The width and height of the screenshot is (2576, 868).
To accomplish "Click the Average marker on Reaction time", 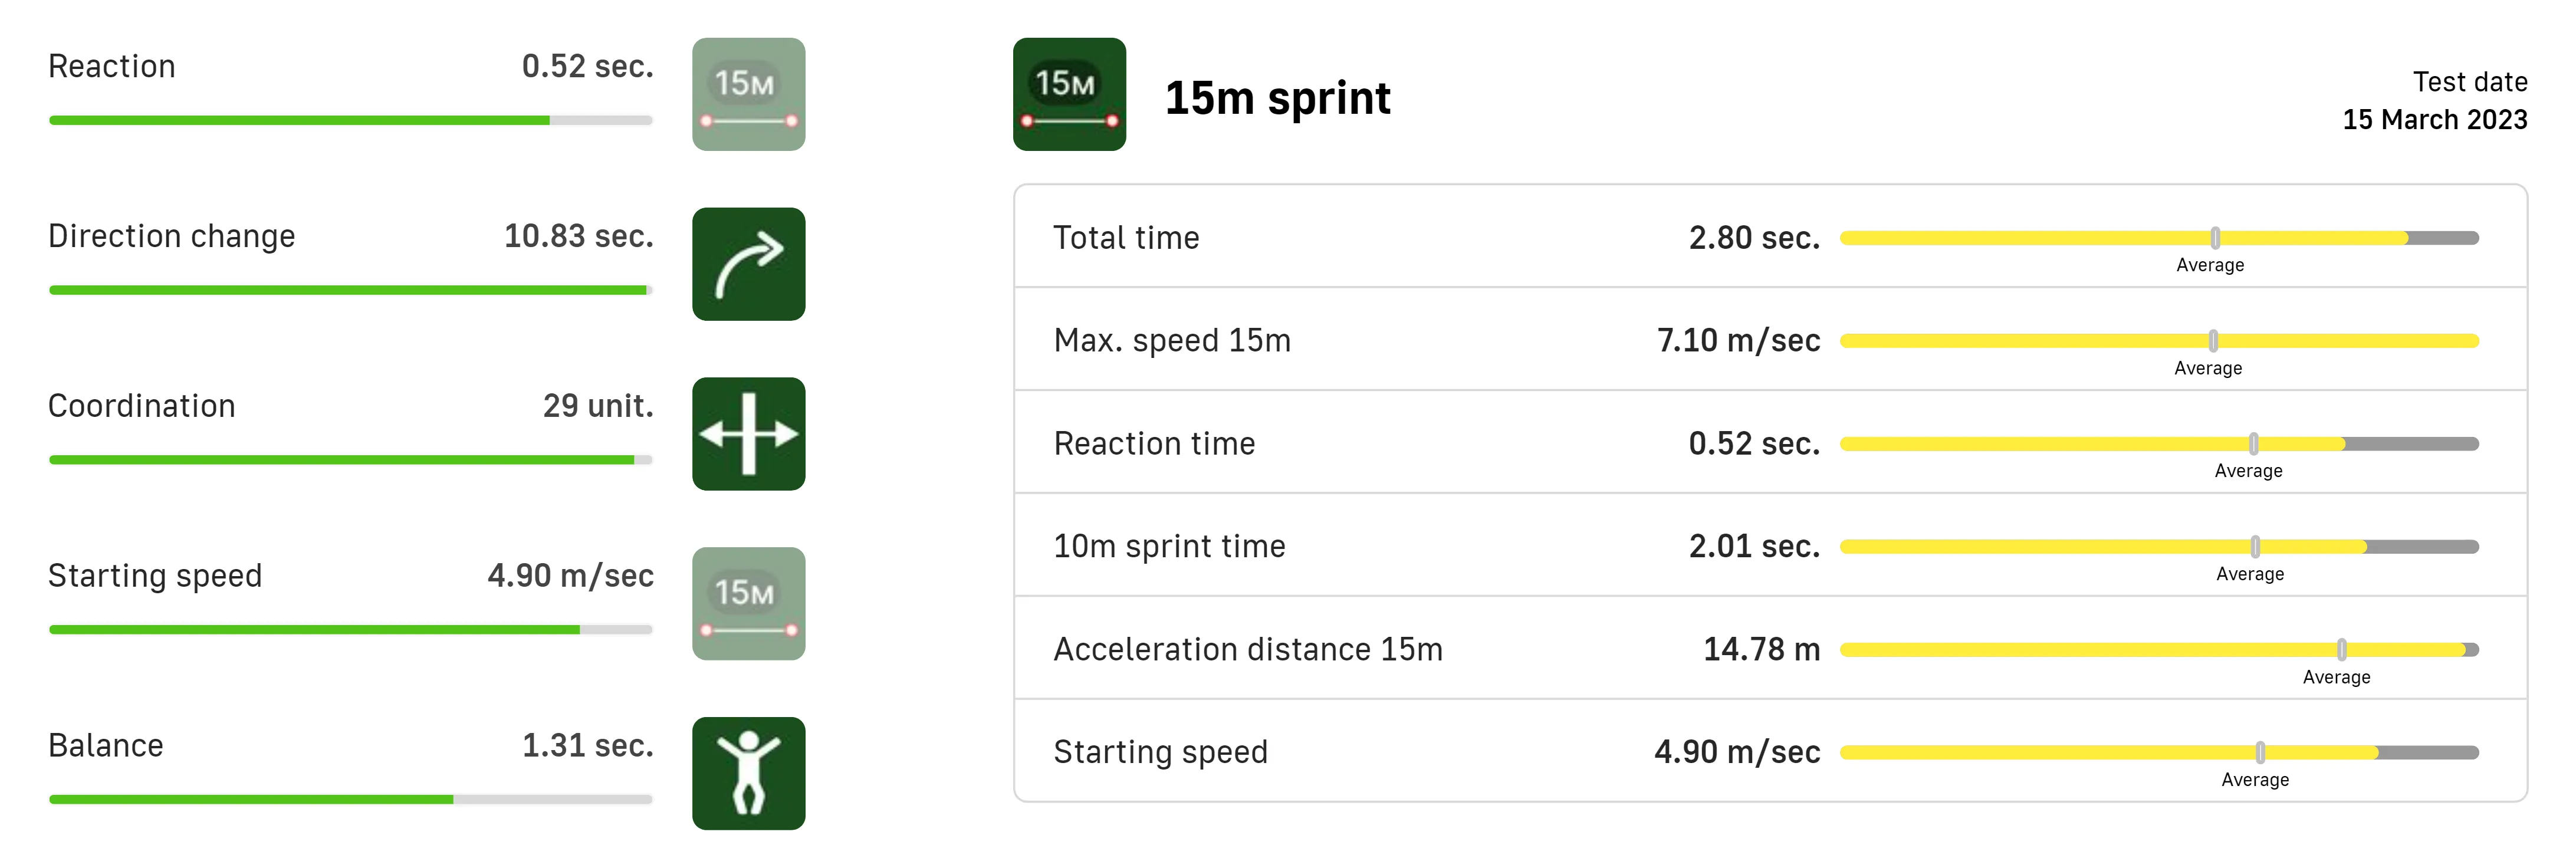I will click(2253, 444).
